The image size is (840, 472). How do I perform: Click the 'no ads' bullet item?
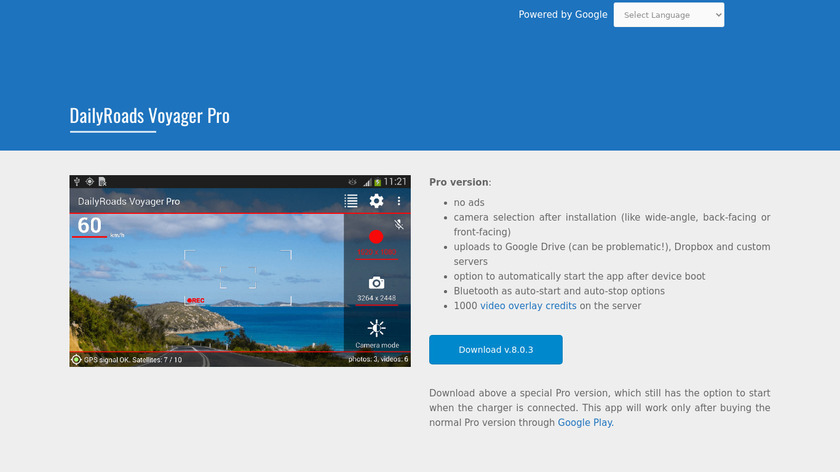tap(469, 203)
